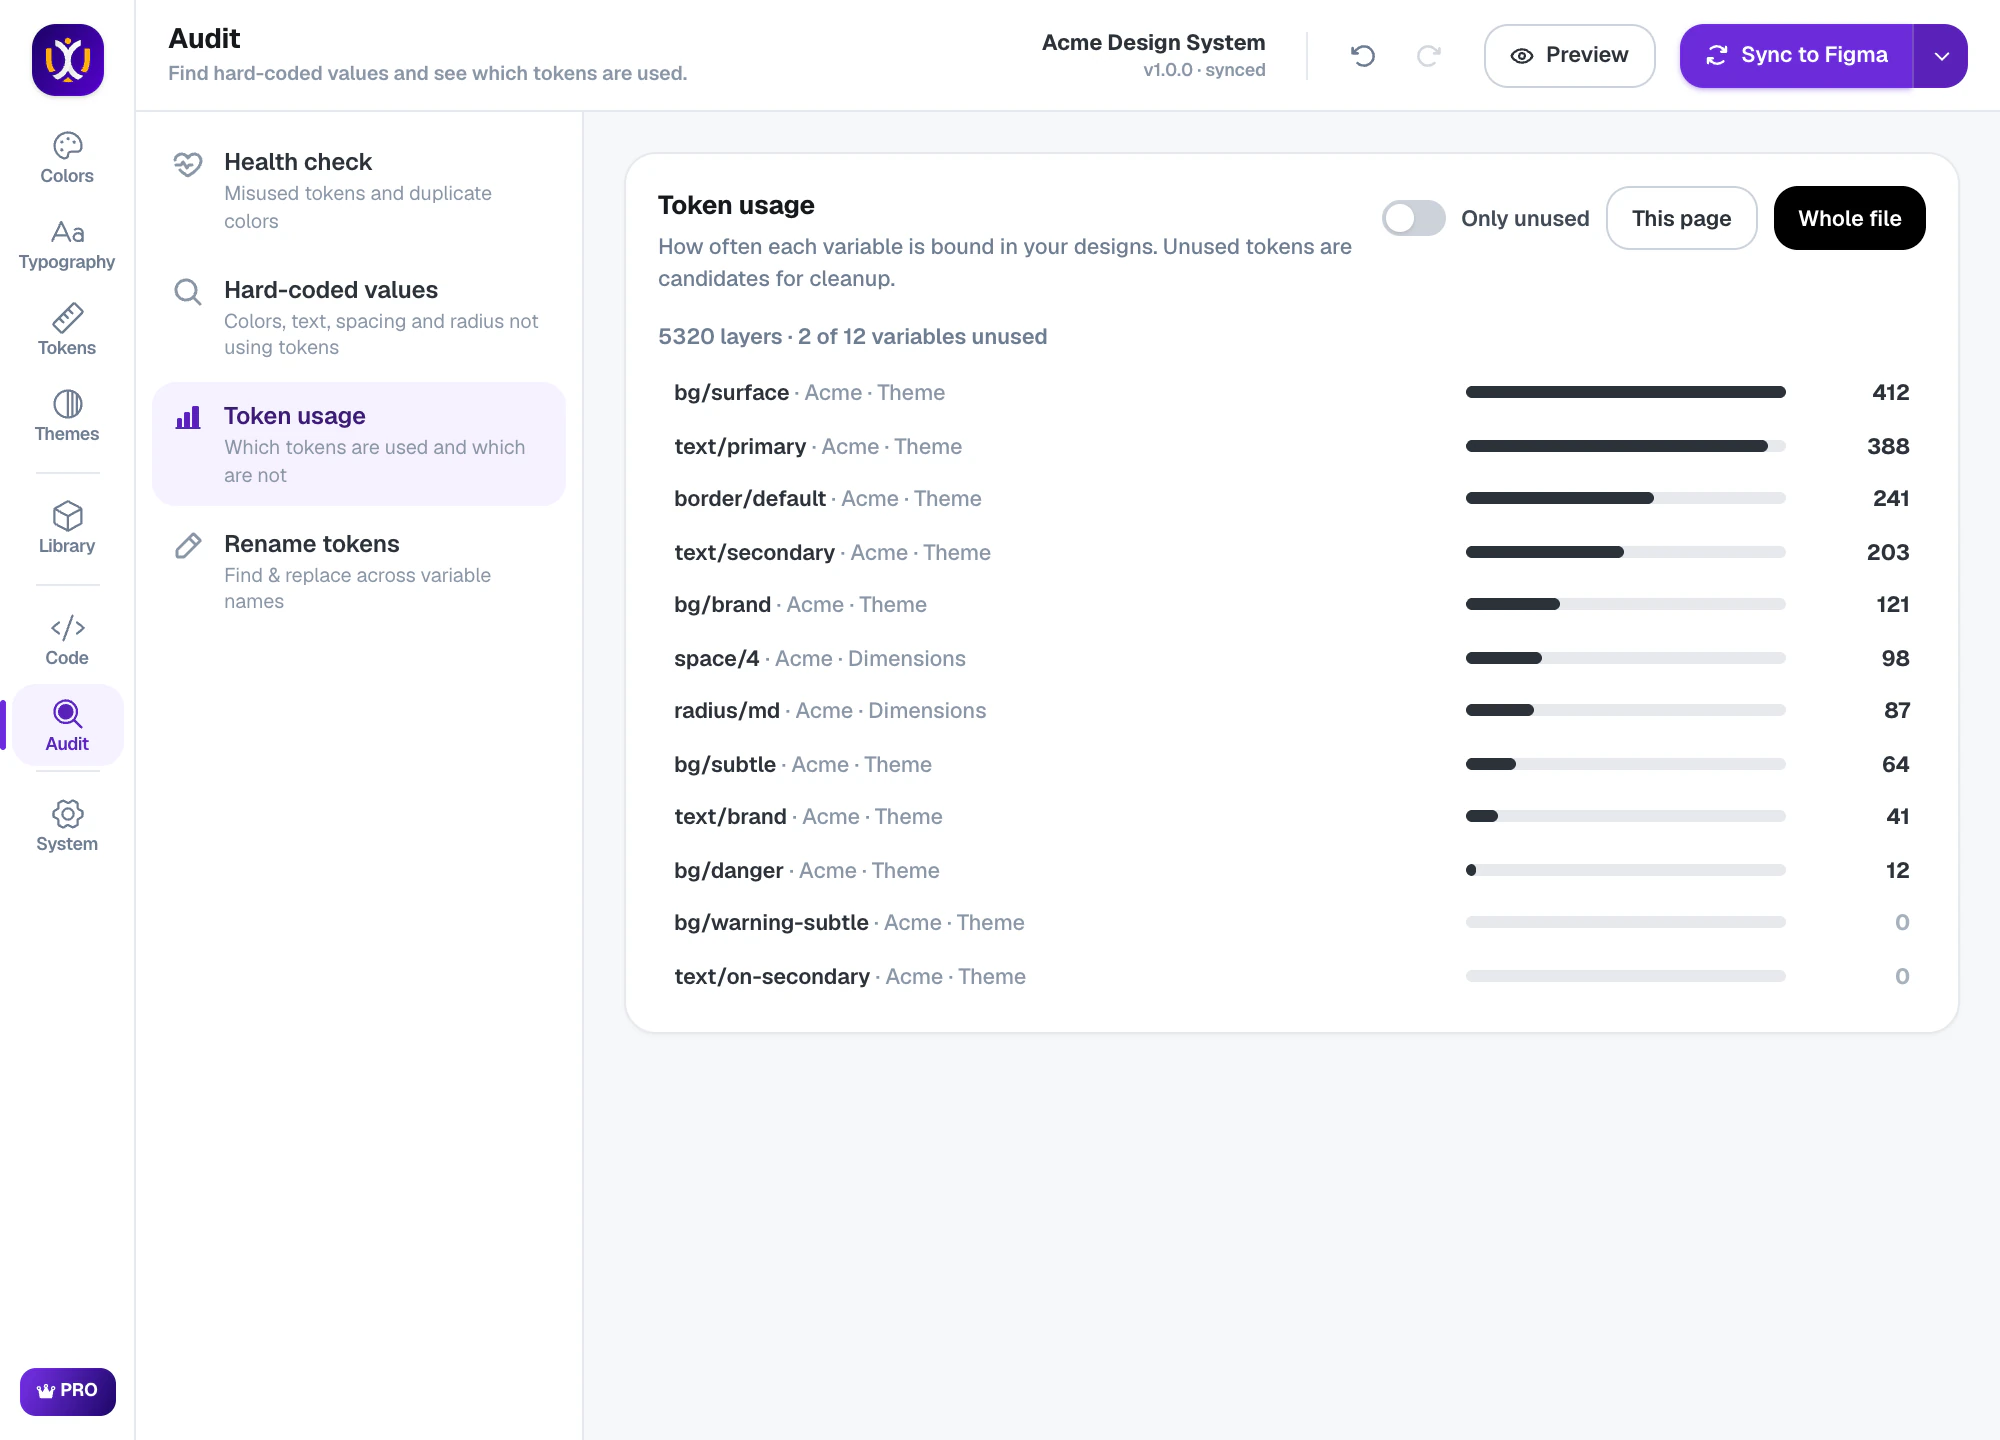Click the Health check heartbeat icon
This screenshot has height=1440, width=2000.
[x=188, y=164]
